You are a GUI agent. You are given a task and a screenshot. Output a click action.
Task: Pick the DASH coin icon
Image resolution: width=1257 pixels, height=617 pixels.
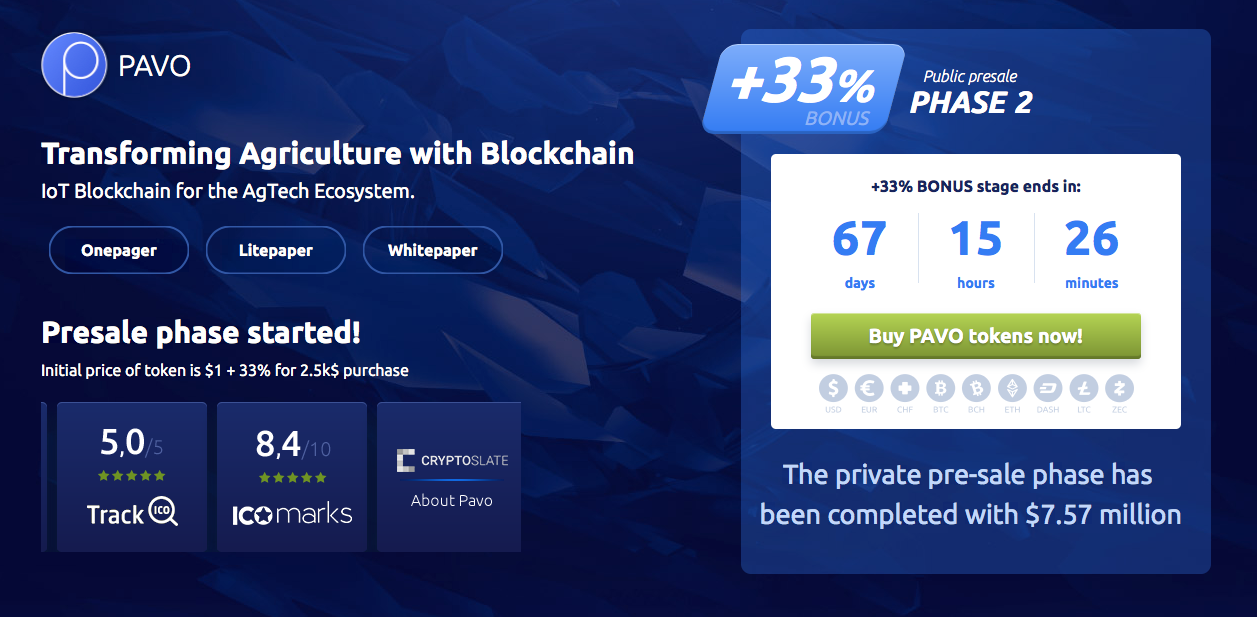1048,388
